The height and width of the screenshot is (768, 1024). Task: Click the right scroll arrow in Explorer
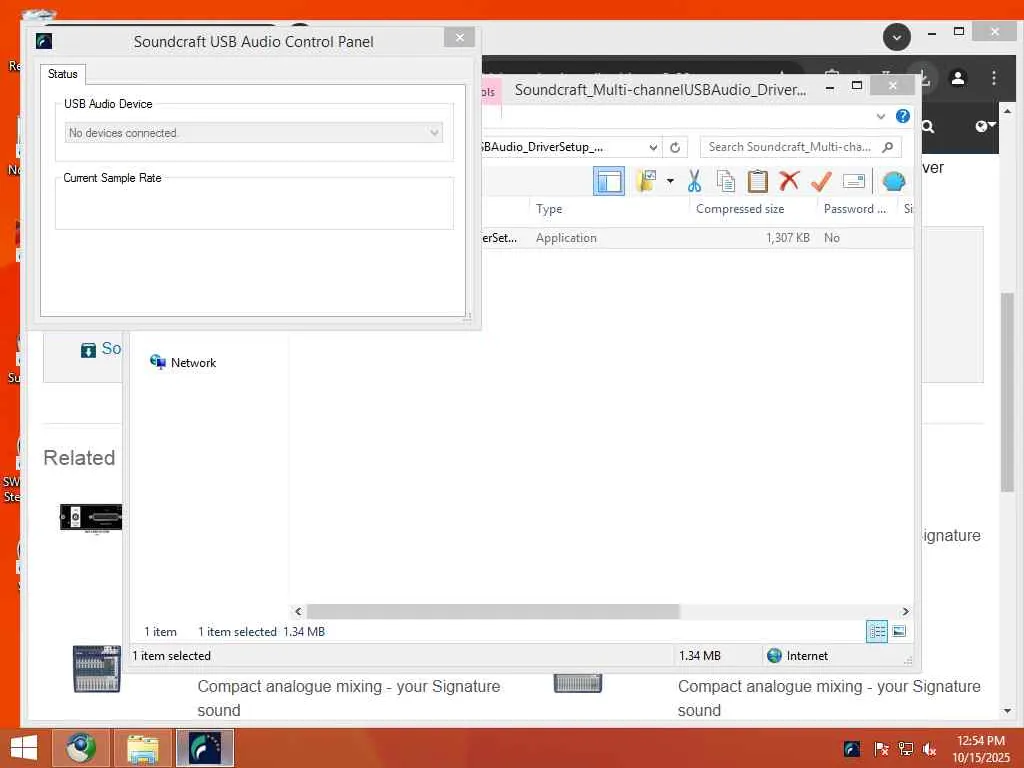pos(905,611)
